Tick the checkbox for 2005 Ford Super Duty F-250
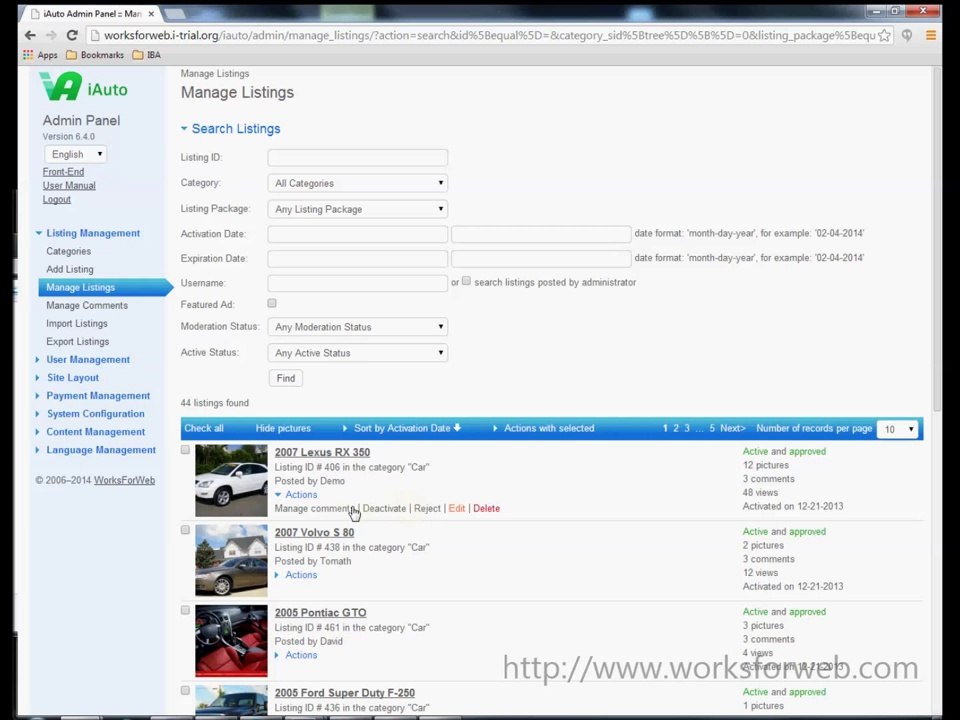 click(186, 691)
